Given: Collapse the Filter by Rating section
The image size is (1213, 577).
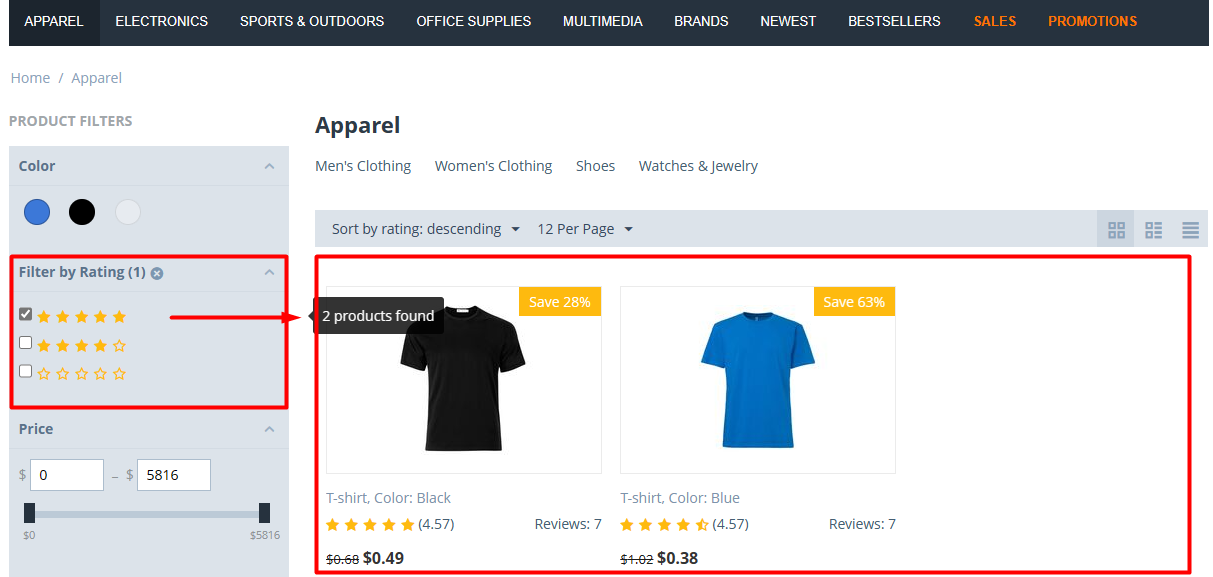Looking at the screenshot, I should point(269,272).
